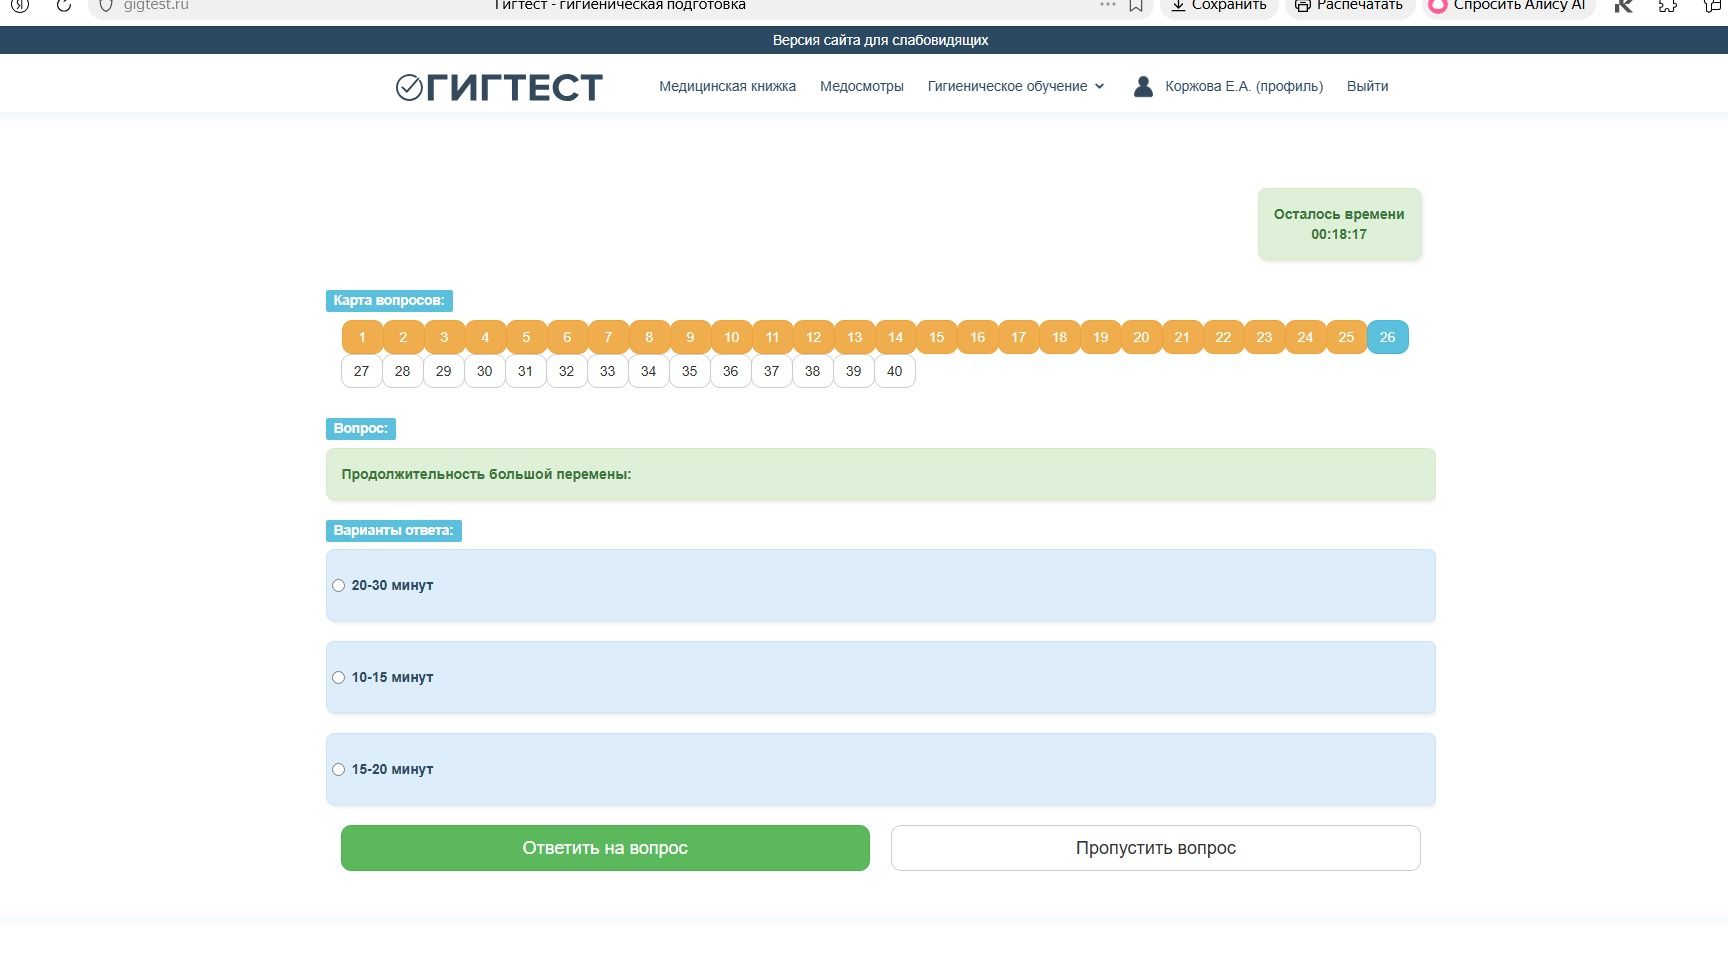Go to question 23 in question map
Viewport: 1728px width, 972px height.
pos(1264,337)
